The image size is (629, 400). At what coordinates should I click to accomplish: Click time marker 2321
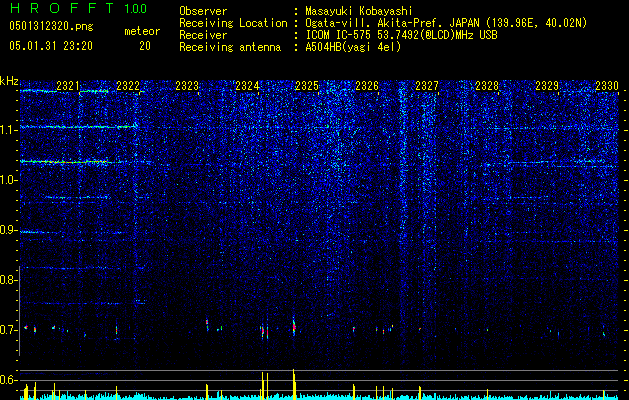click(68, 86)
